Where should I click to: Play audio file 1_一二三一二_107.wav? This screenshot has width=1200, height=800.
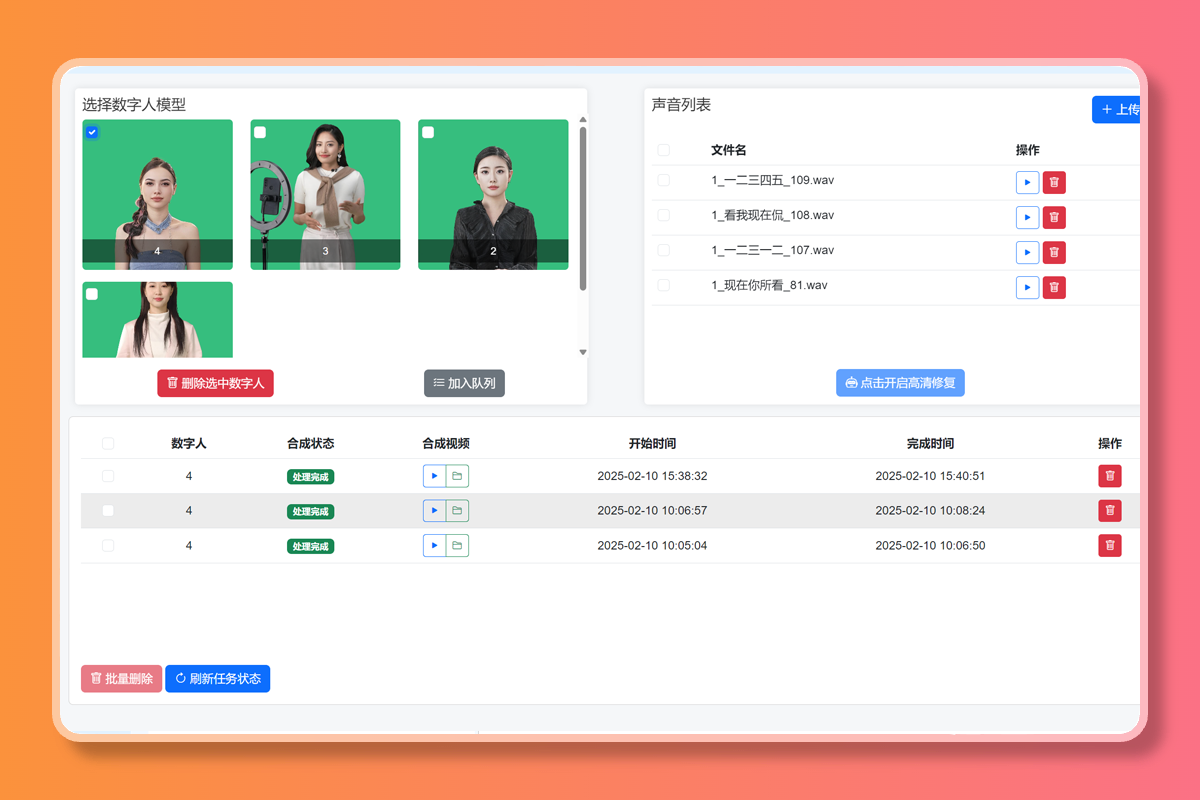point(1027,252)
